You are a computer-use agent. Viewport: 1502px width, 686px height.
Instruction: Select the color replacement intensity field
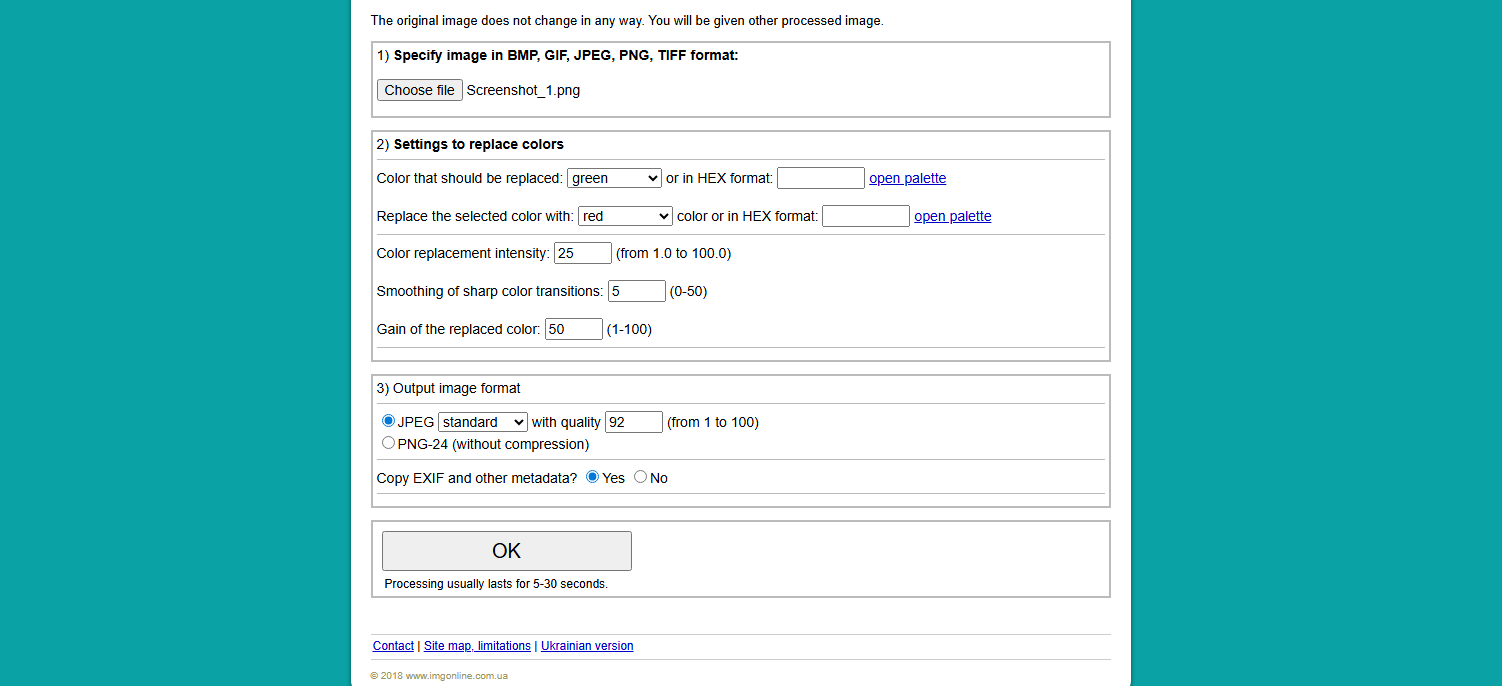(582, 252)
